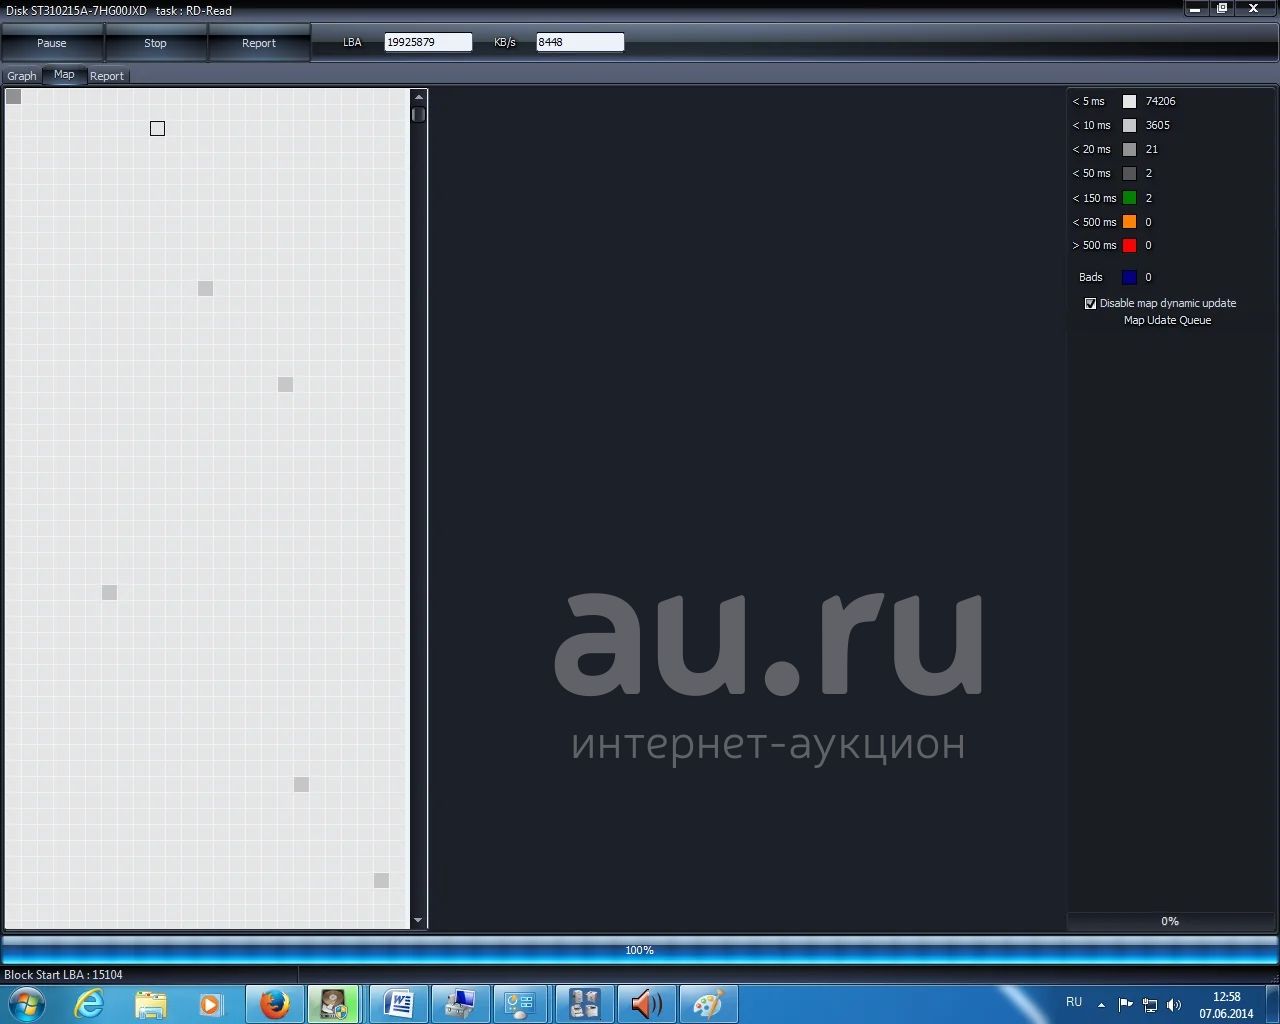Click the Pause button
The height and width of the screenshot is (1024, 1280).
coord(52,43)
